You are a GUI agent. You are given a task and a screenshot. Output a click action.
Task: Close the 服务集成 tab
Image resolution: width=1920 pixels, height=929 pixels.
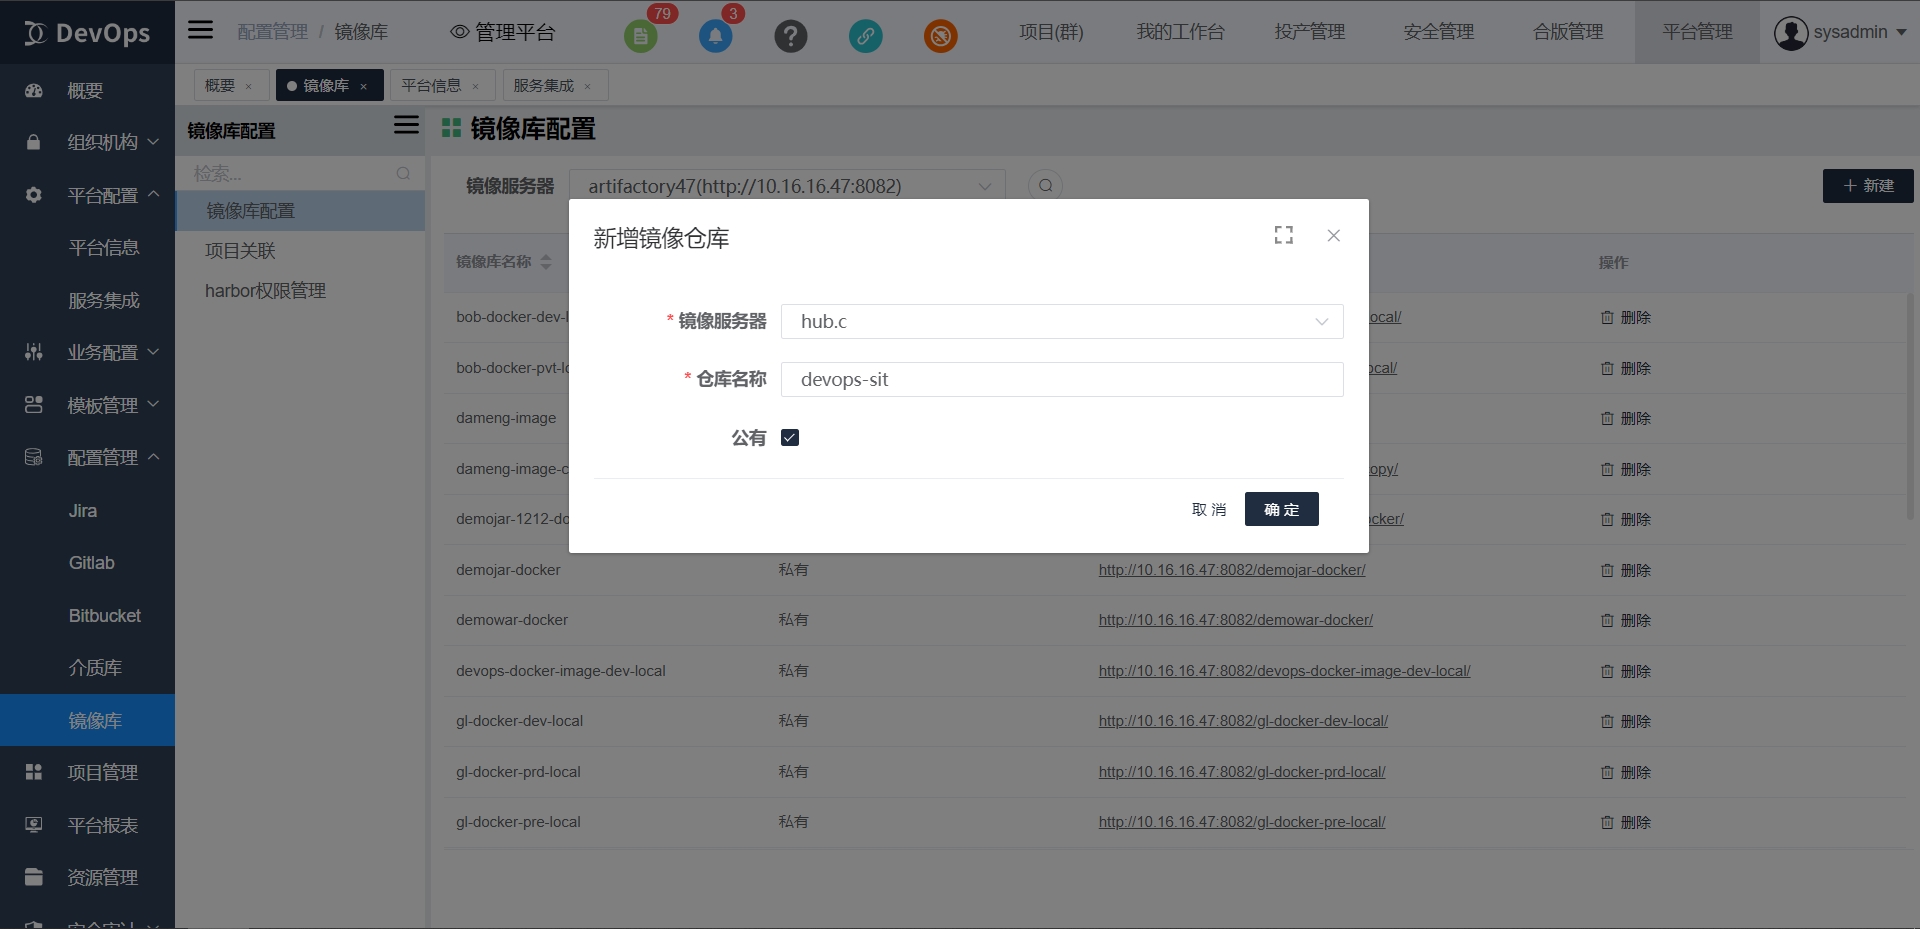point(588,87)
